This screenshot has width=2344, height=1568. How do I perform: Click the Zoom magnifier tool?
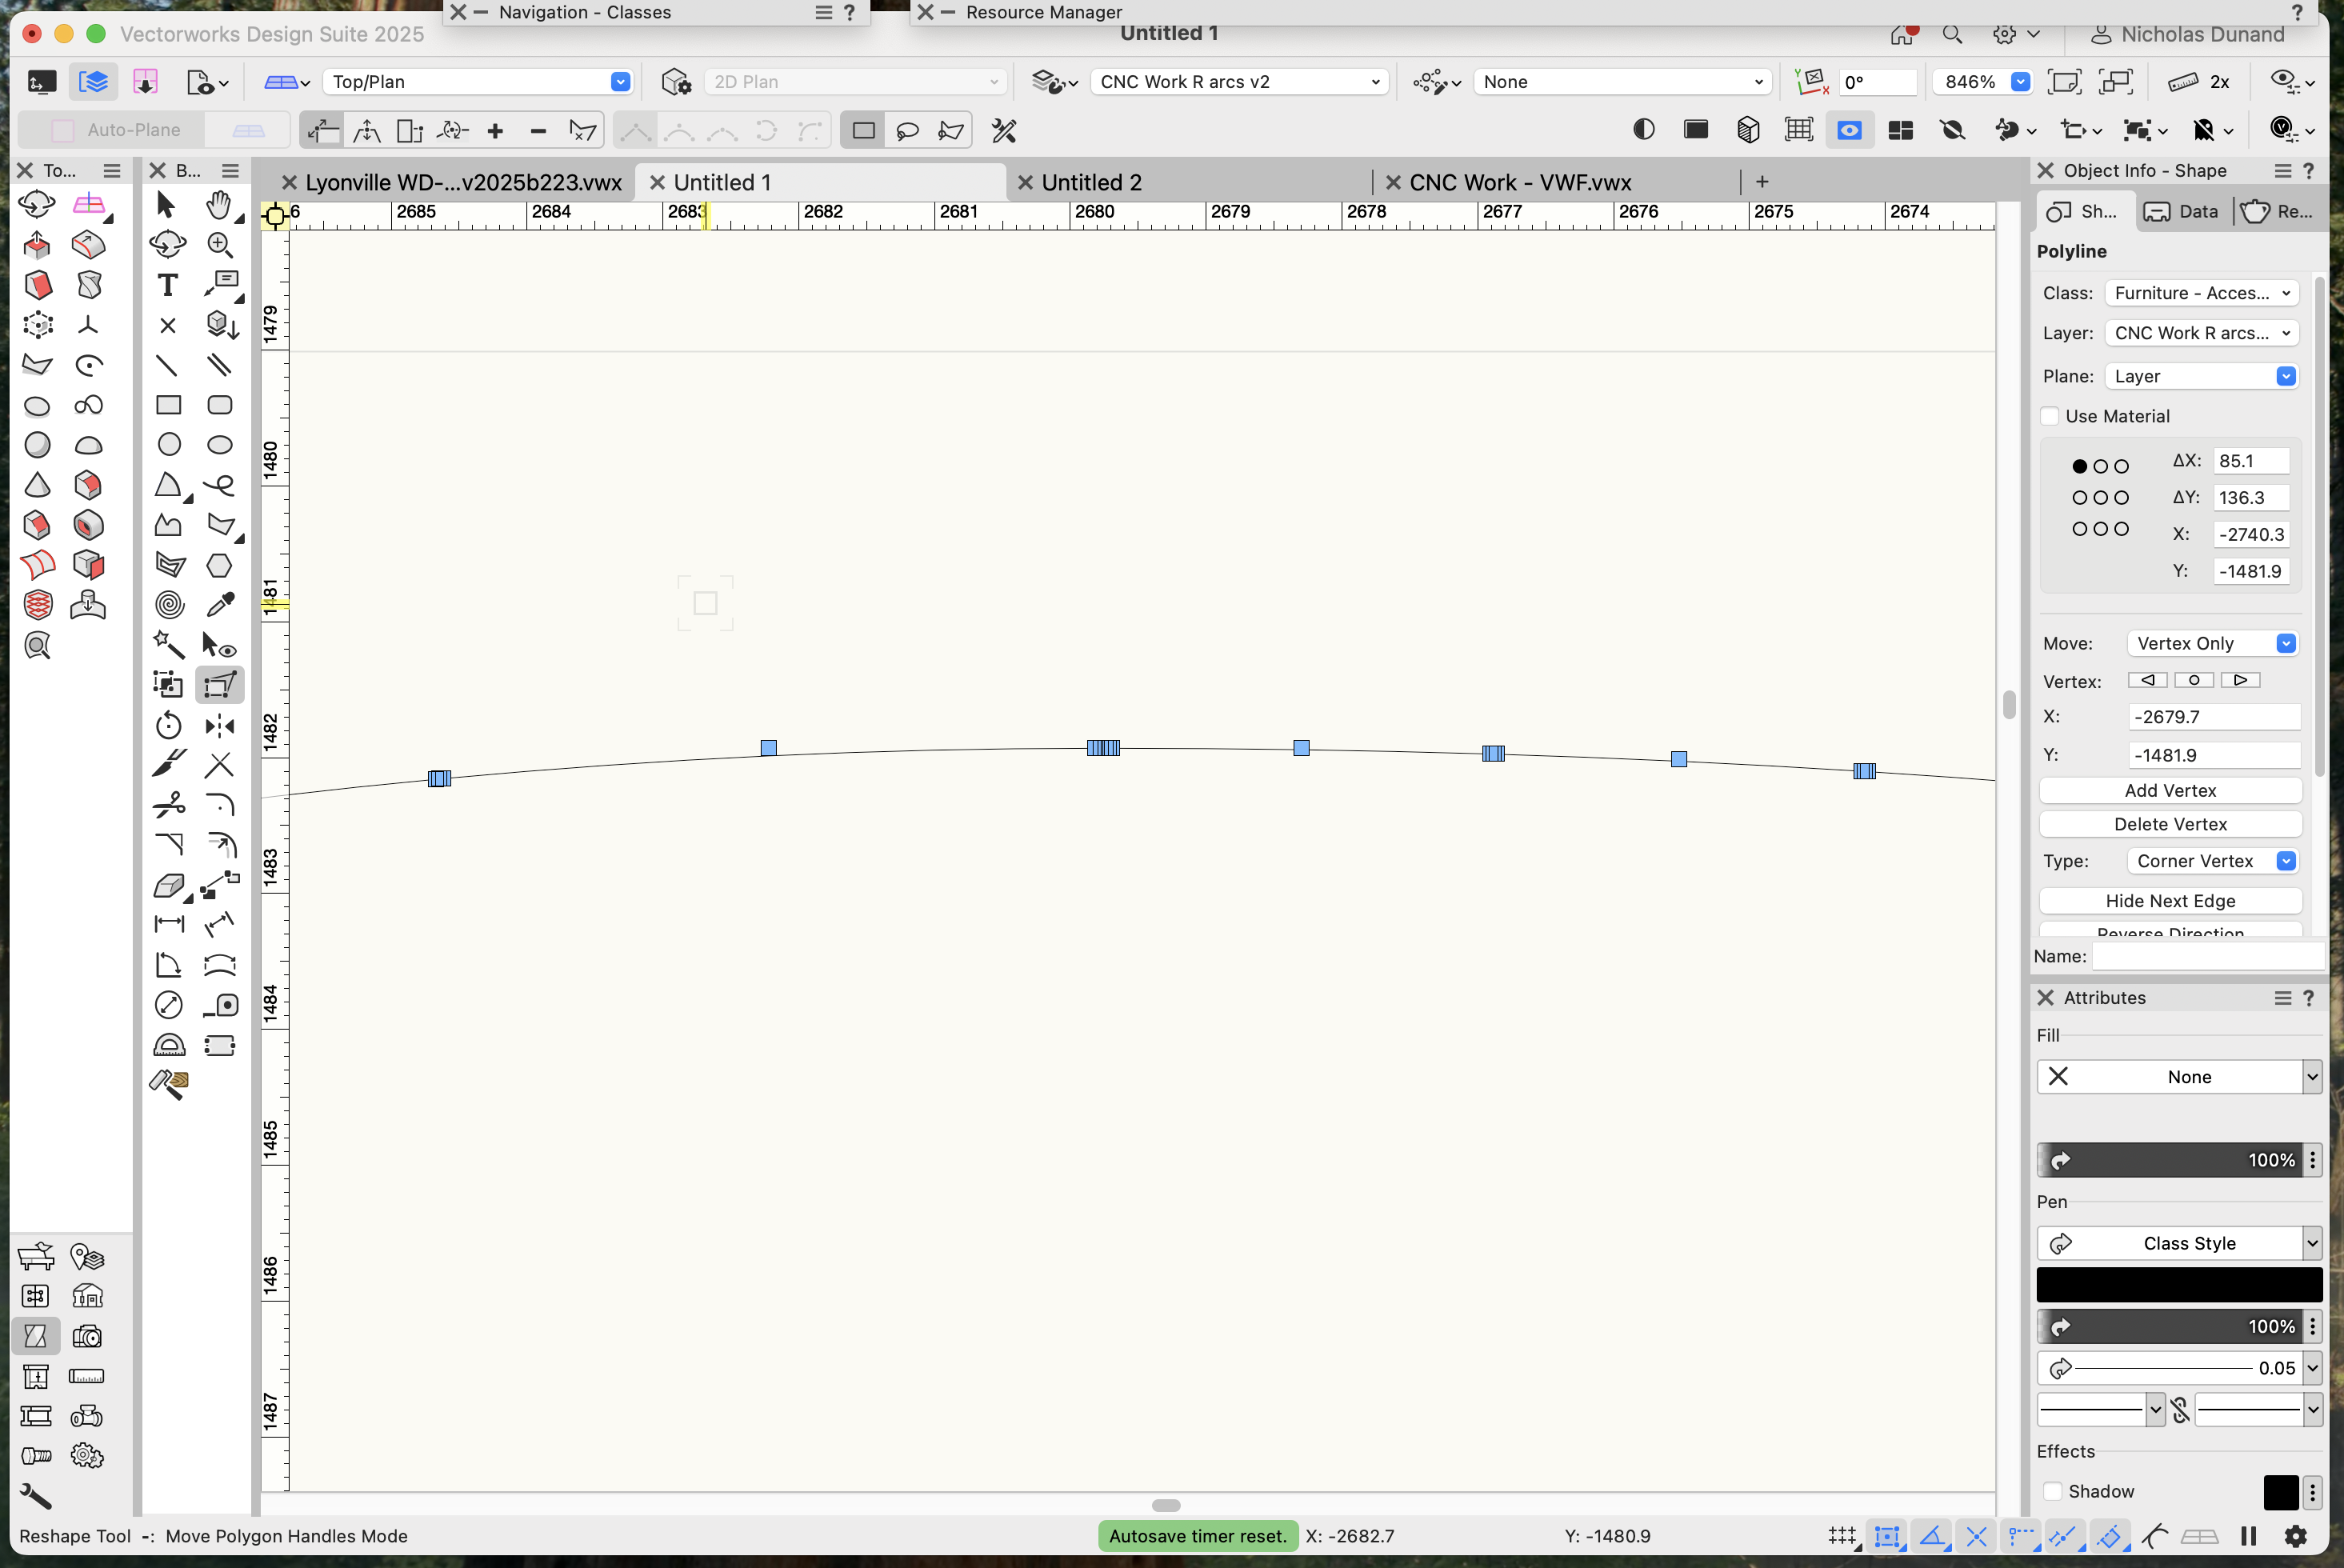tap(220, 245)
